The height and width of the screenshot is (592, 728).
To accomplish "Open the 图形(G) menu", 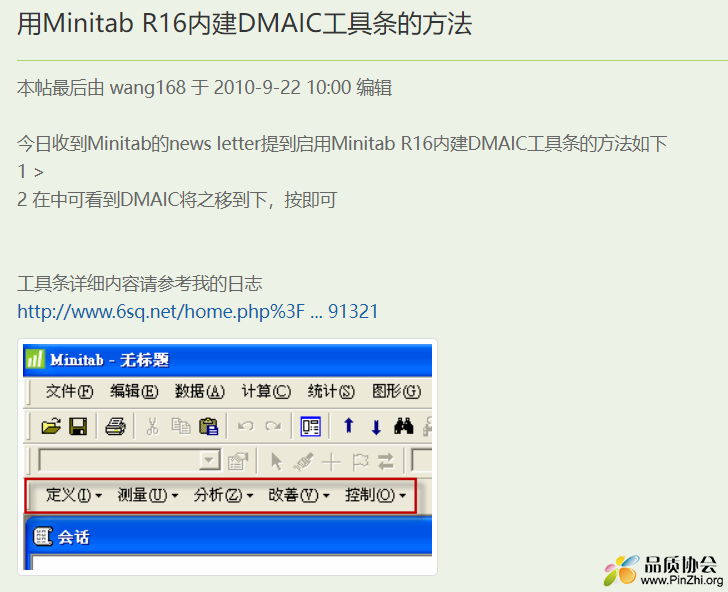I will pyautogui.click(x=396, y=391).
